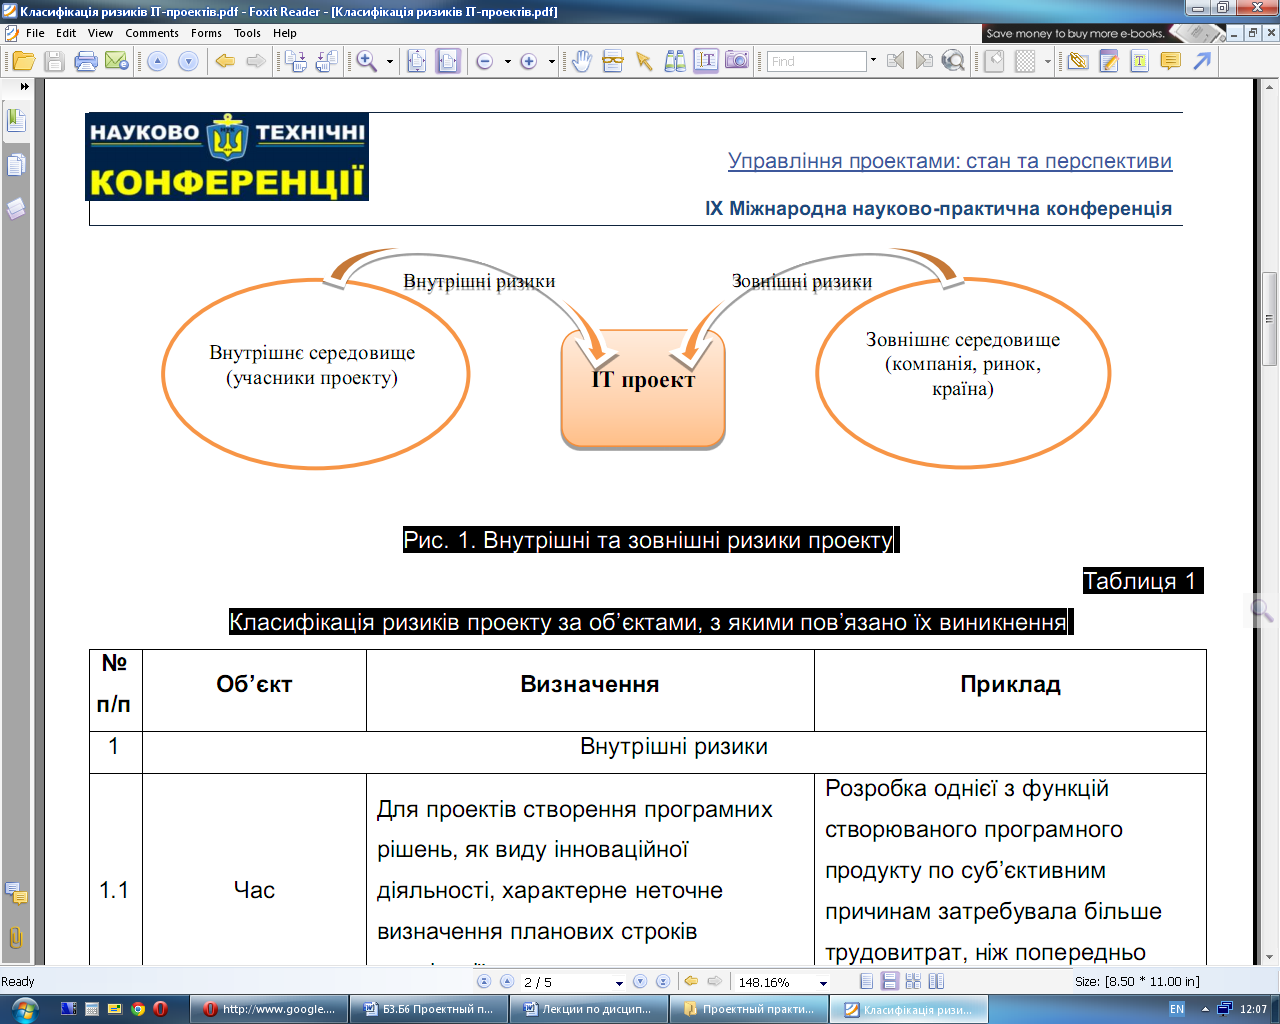Switch to Continuous page layout

889,982
